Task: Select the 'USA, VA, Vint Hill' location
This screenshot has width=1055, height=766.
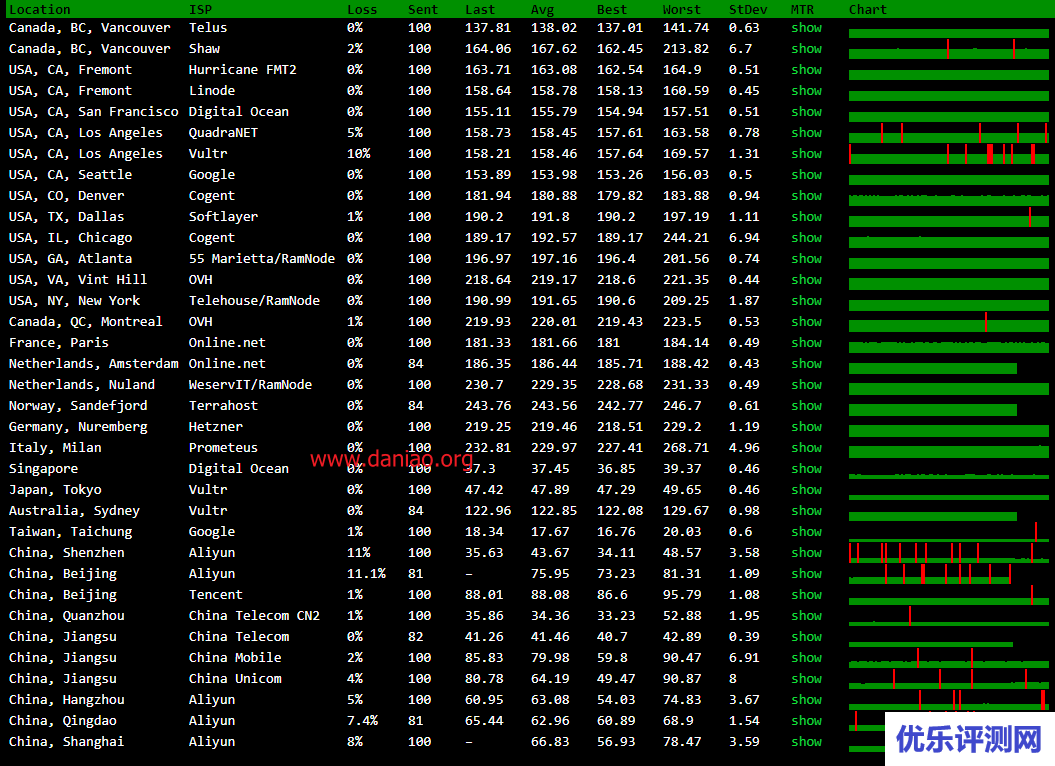Action: tap(78, 279)
